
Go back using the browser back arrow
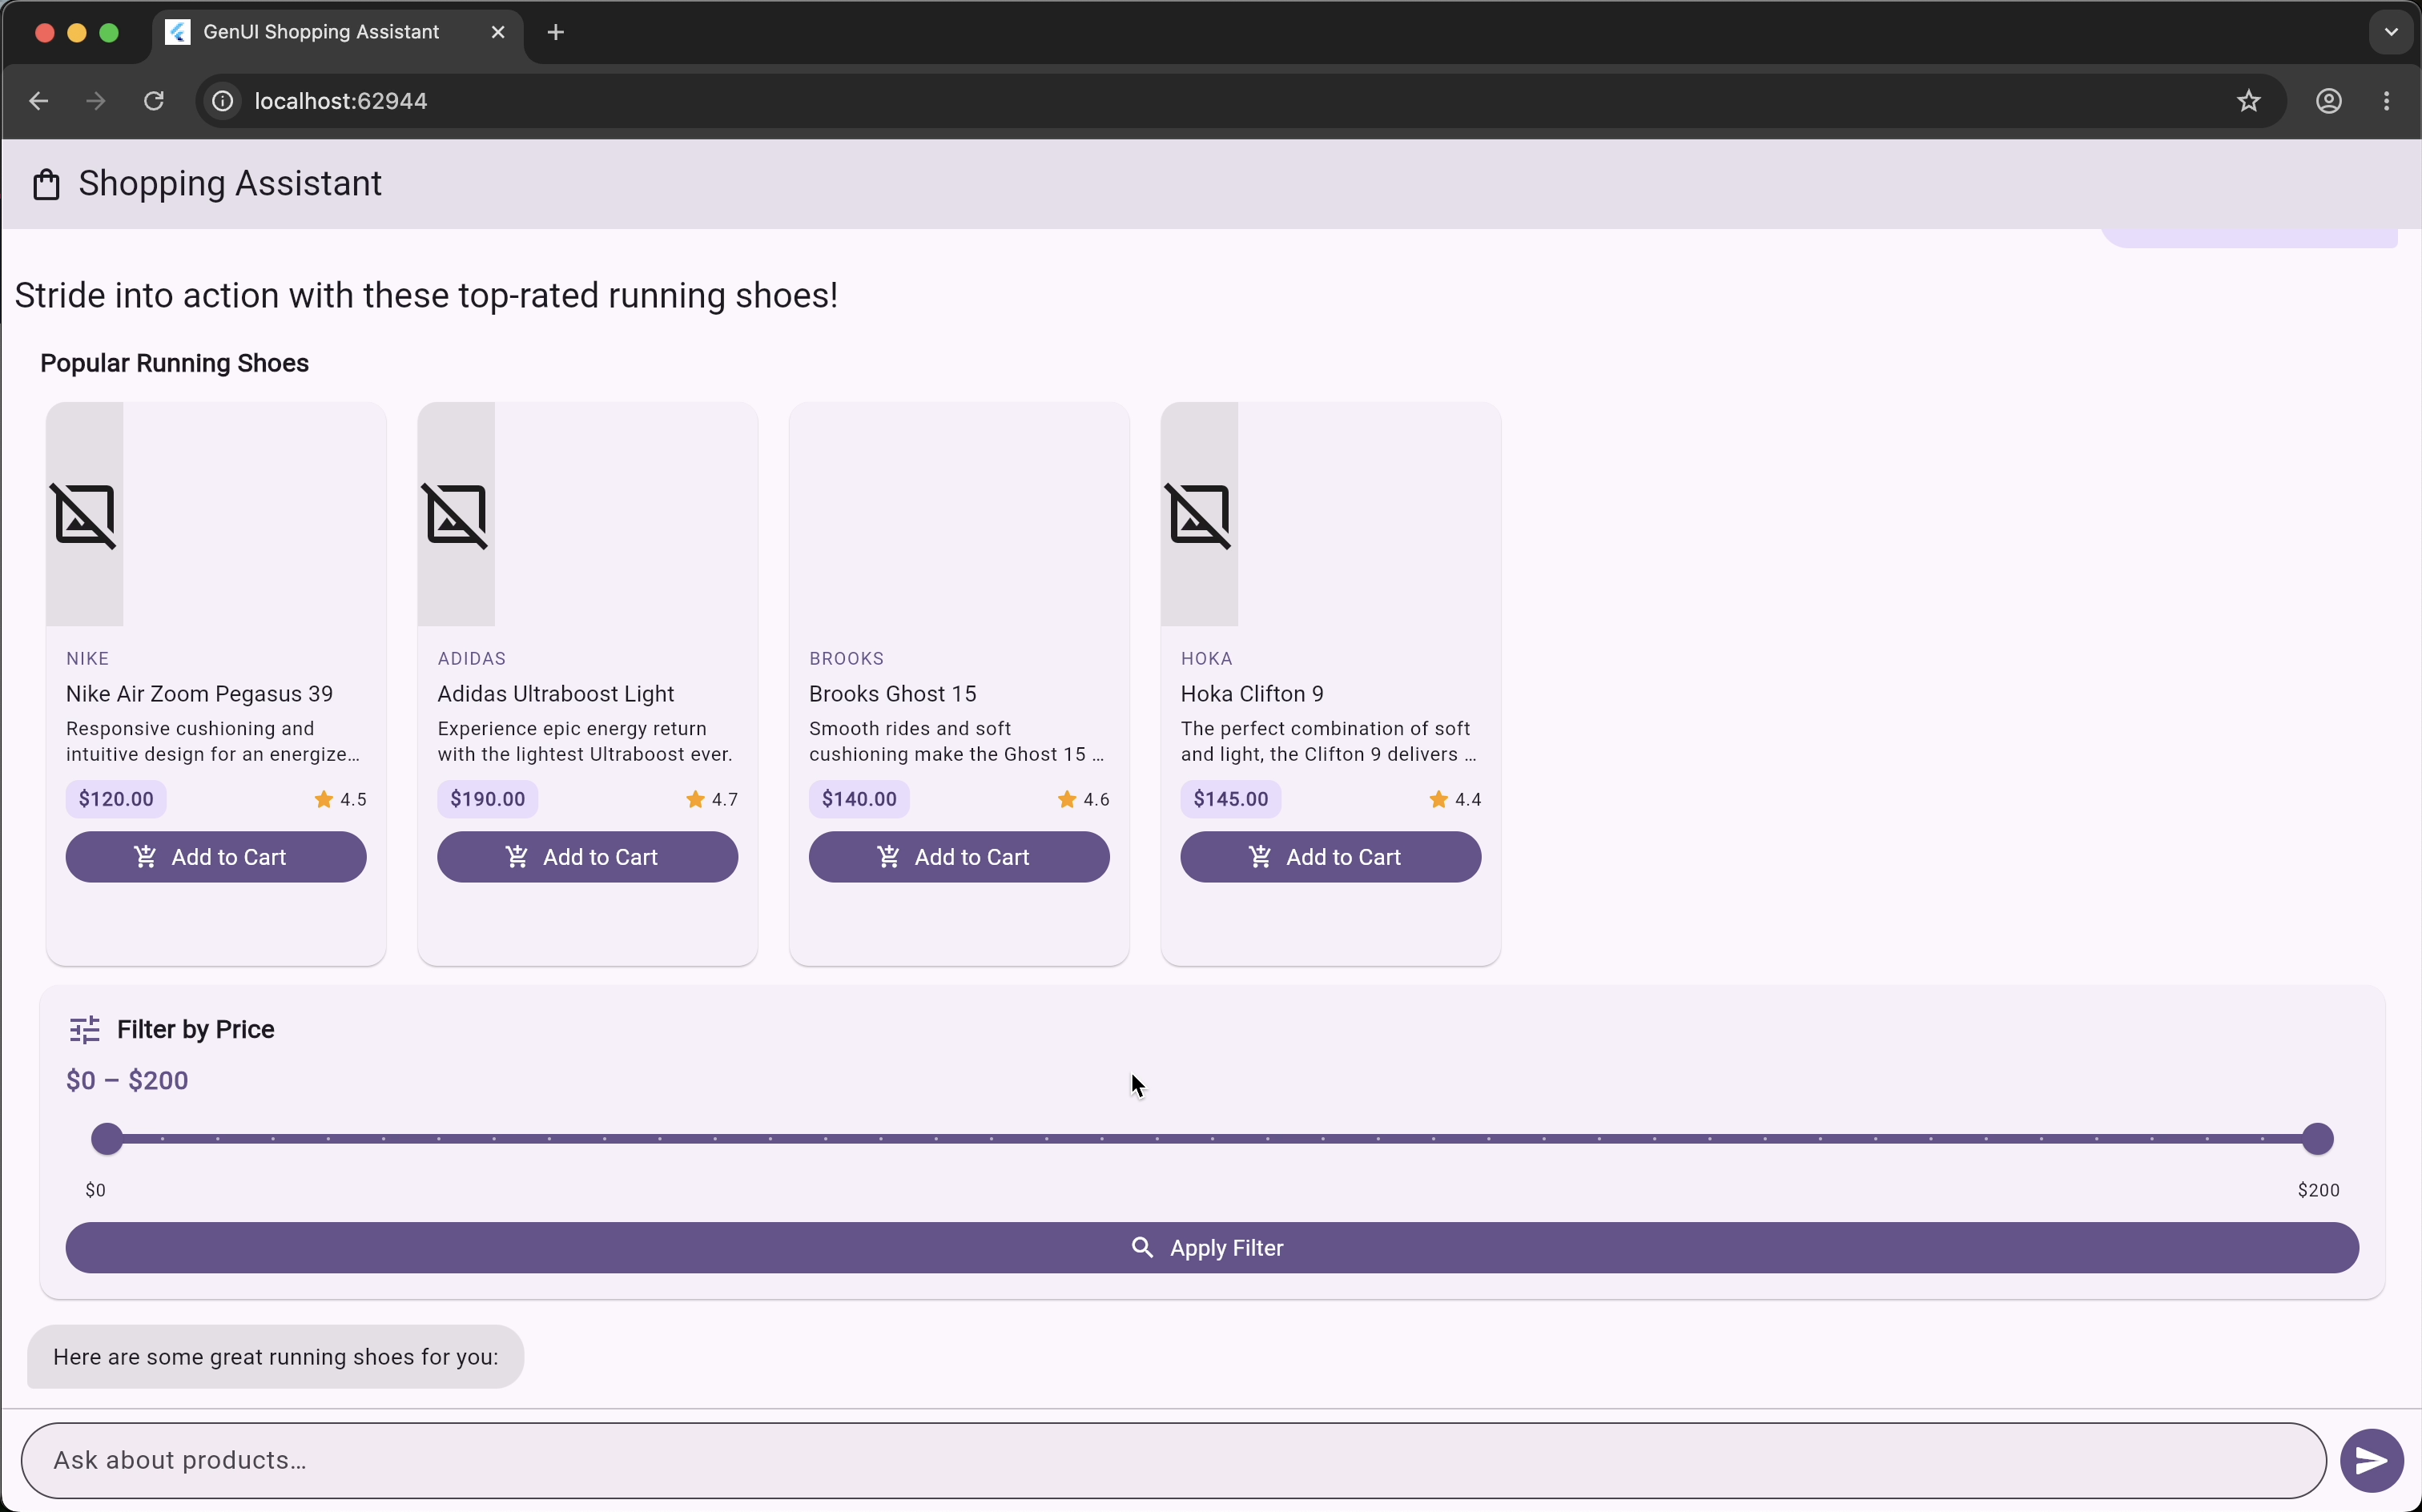(39, 101)
